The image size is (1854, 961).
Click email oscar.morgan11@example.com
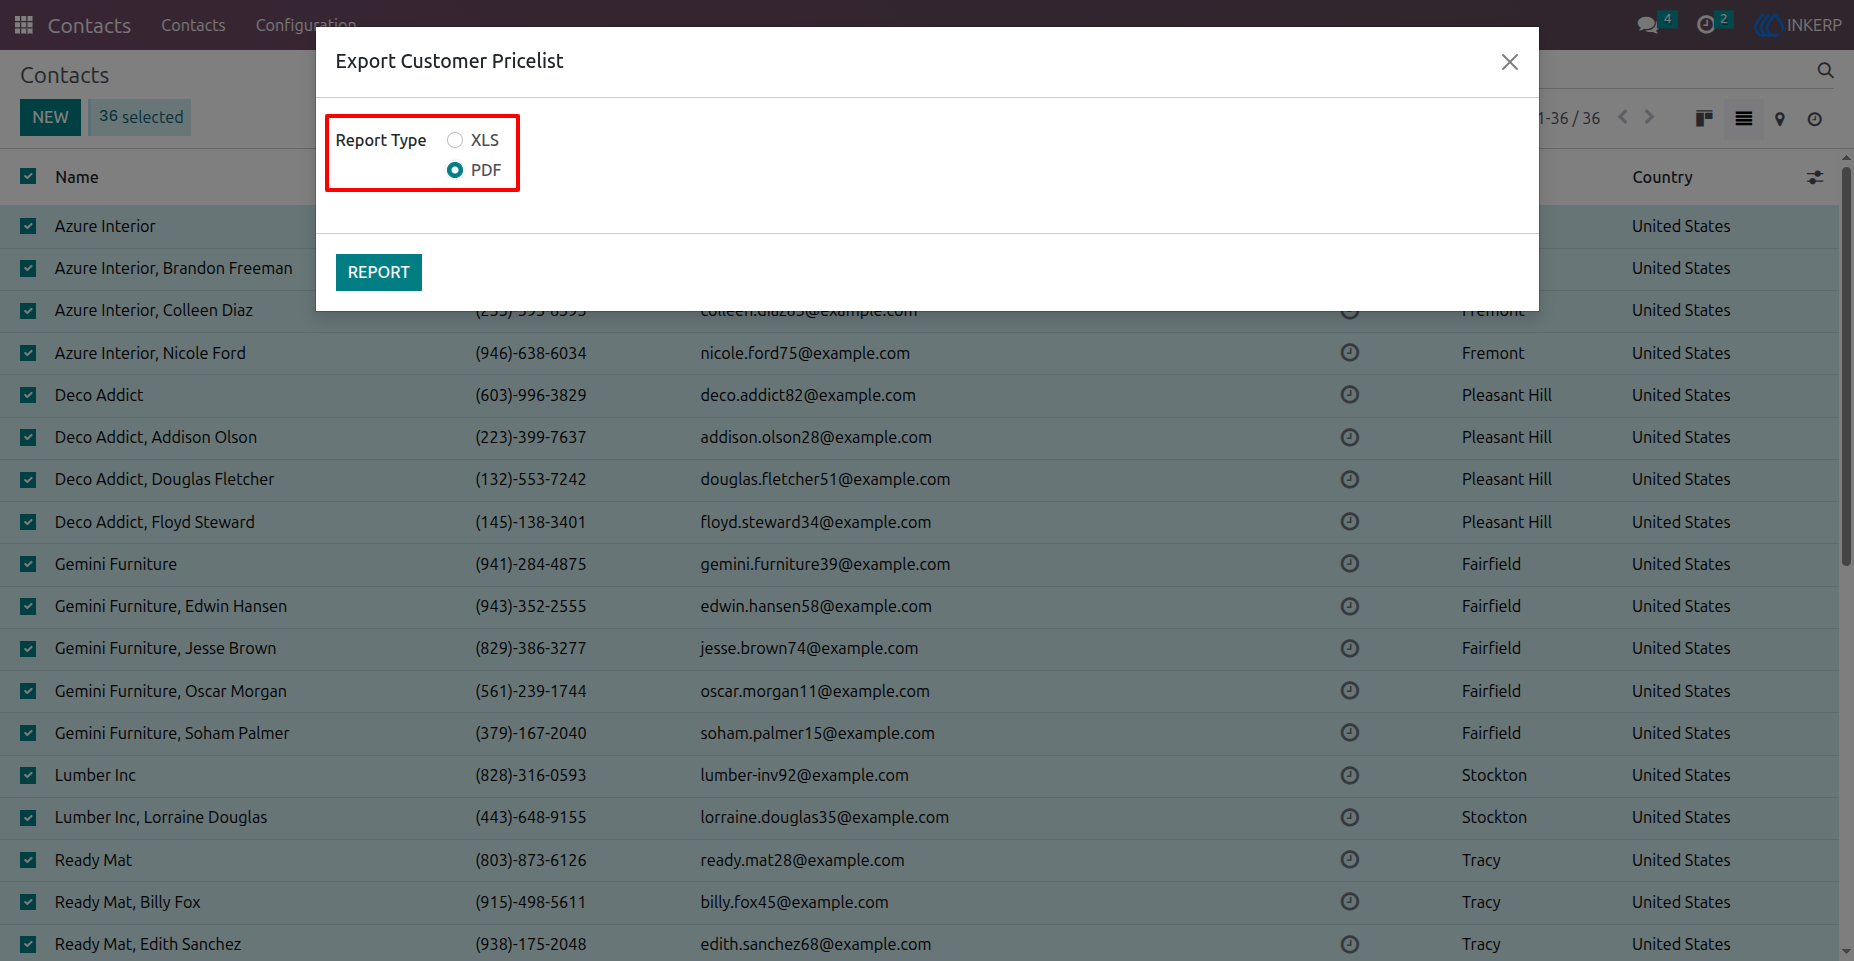(815, 691)
